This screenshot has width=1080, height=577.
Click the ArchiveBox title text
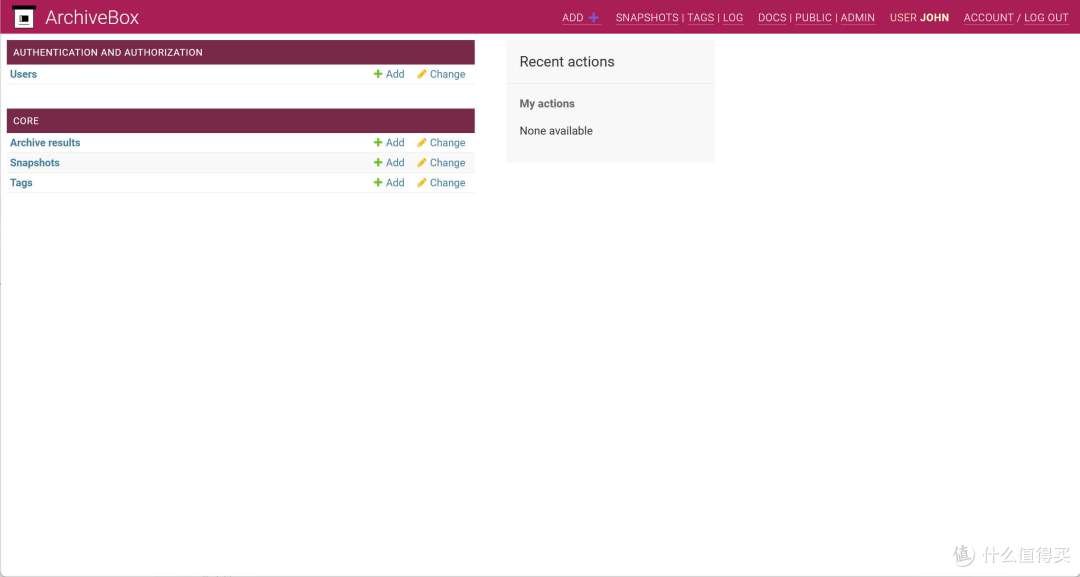click(92, 17)
